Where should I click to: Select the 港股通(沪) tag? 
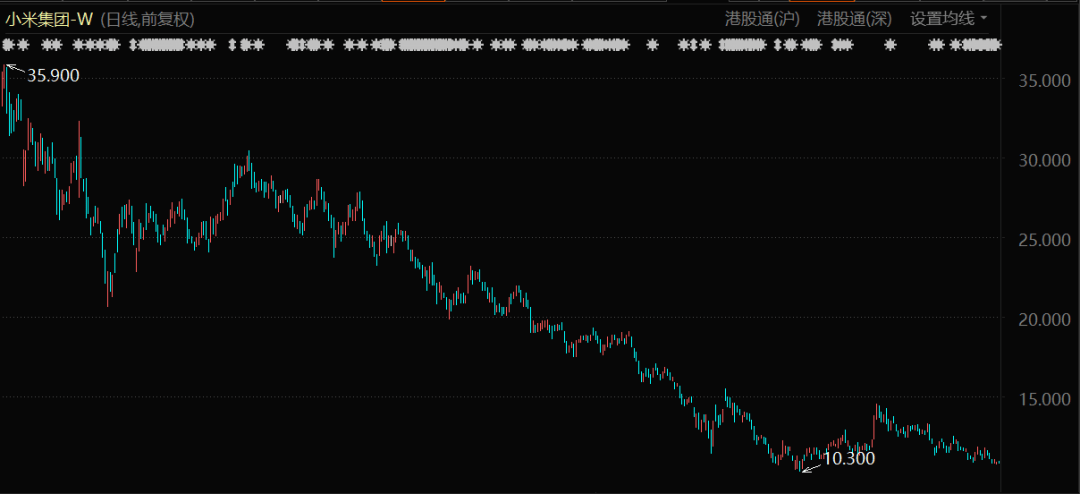pyautogui.click(x=761, y=19)
